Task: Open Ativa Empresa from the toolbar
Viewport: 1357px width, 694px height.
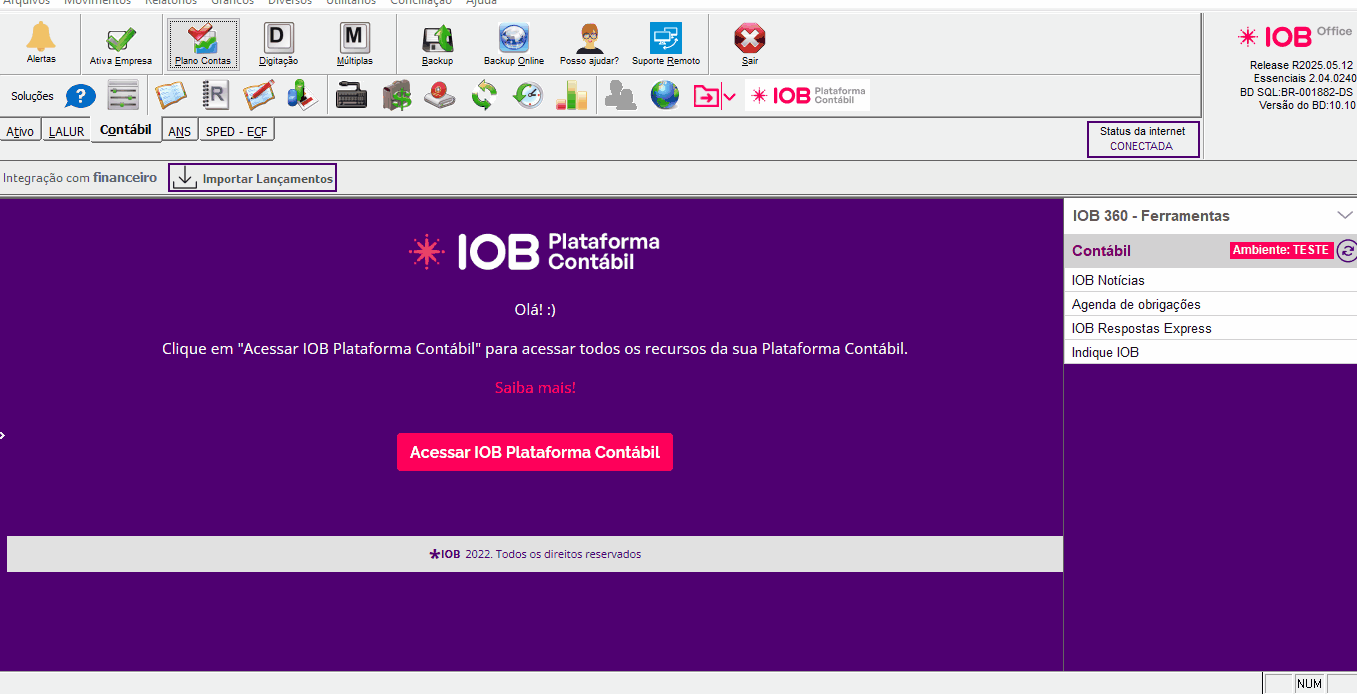Action: pos(121,43)
